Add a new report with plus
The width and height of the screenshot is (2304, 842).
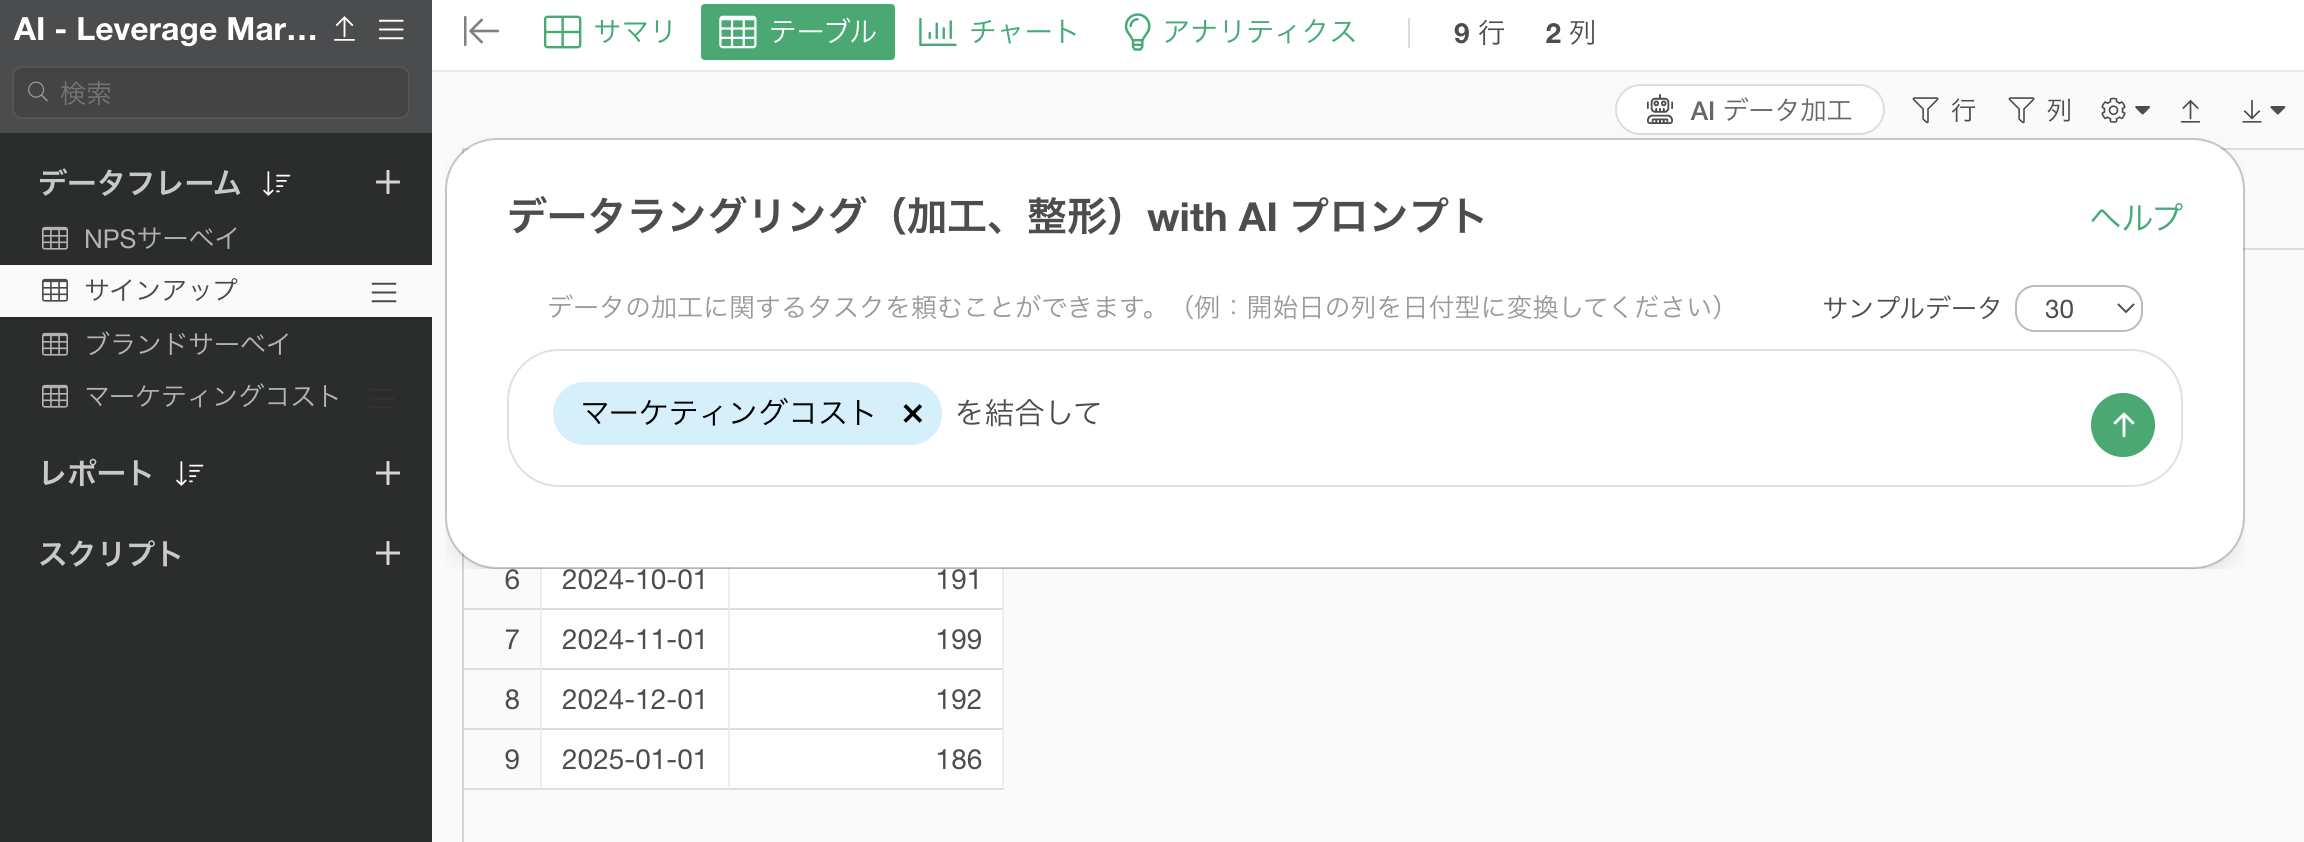387,473
